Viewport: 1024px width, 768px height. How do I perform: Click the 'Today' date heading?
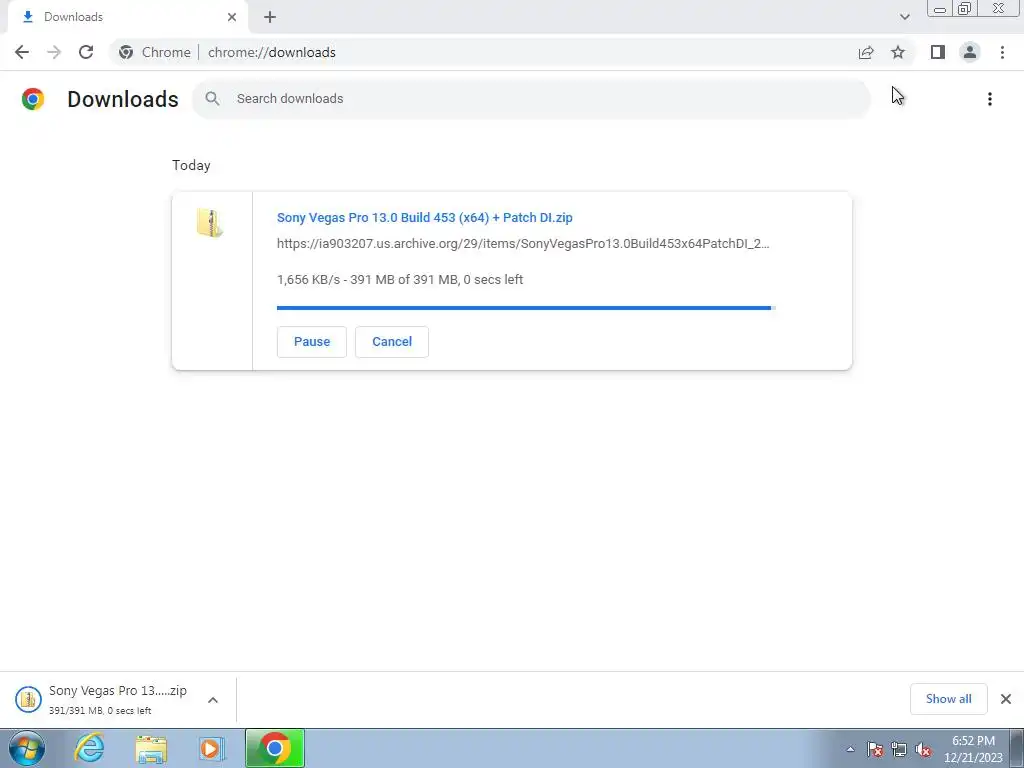click(191, 165)
